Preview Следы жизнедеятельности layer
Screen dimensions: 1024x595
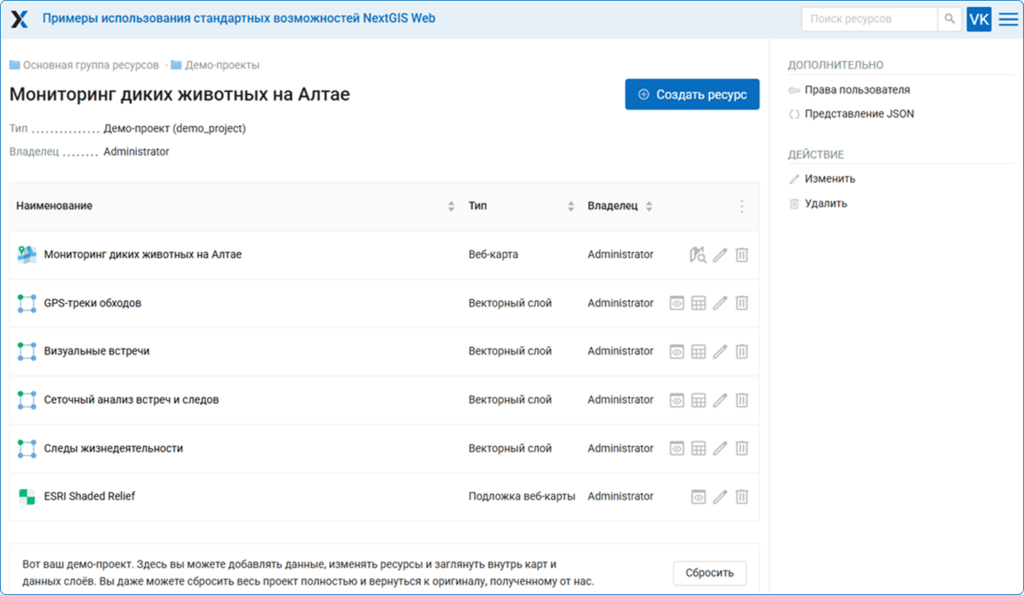pos(677,449)
